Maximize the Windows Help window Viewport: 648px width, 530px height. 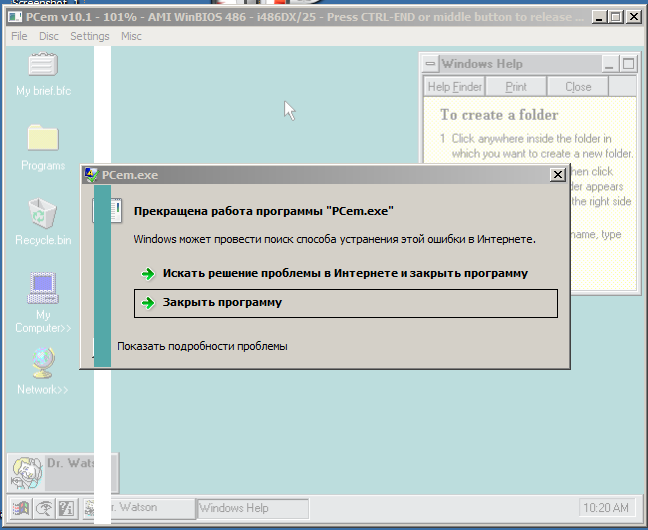pos(628,64)
